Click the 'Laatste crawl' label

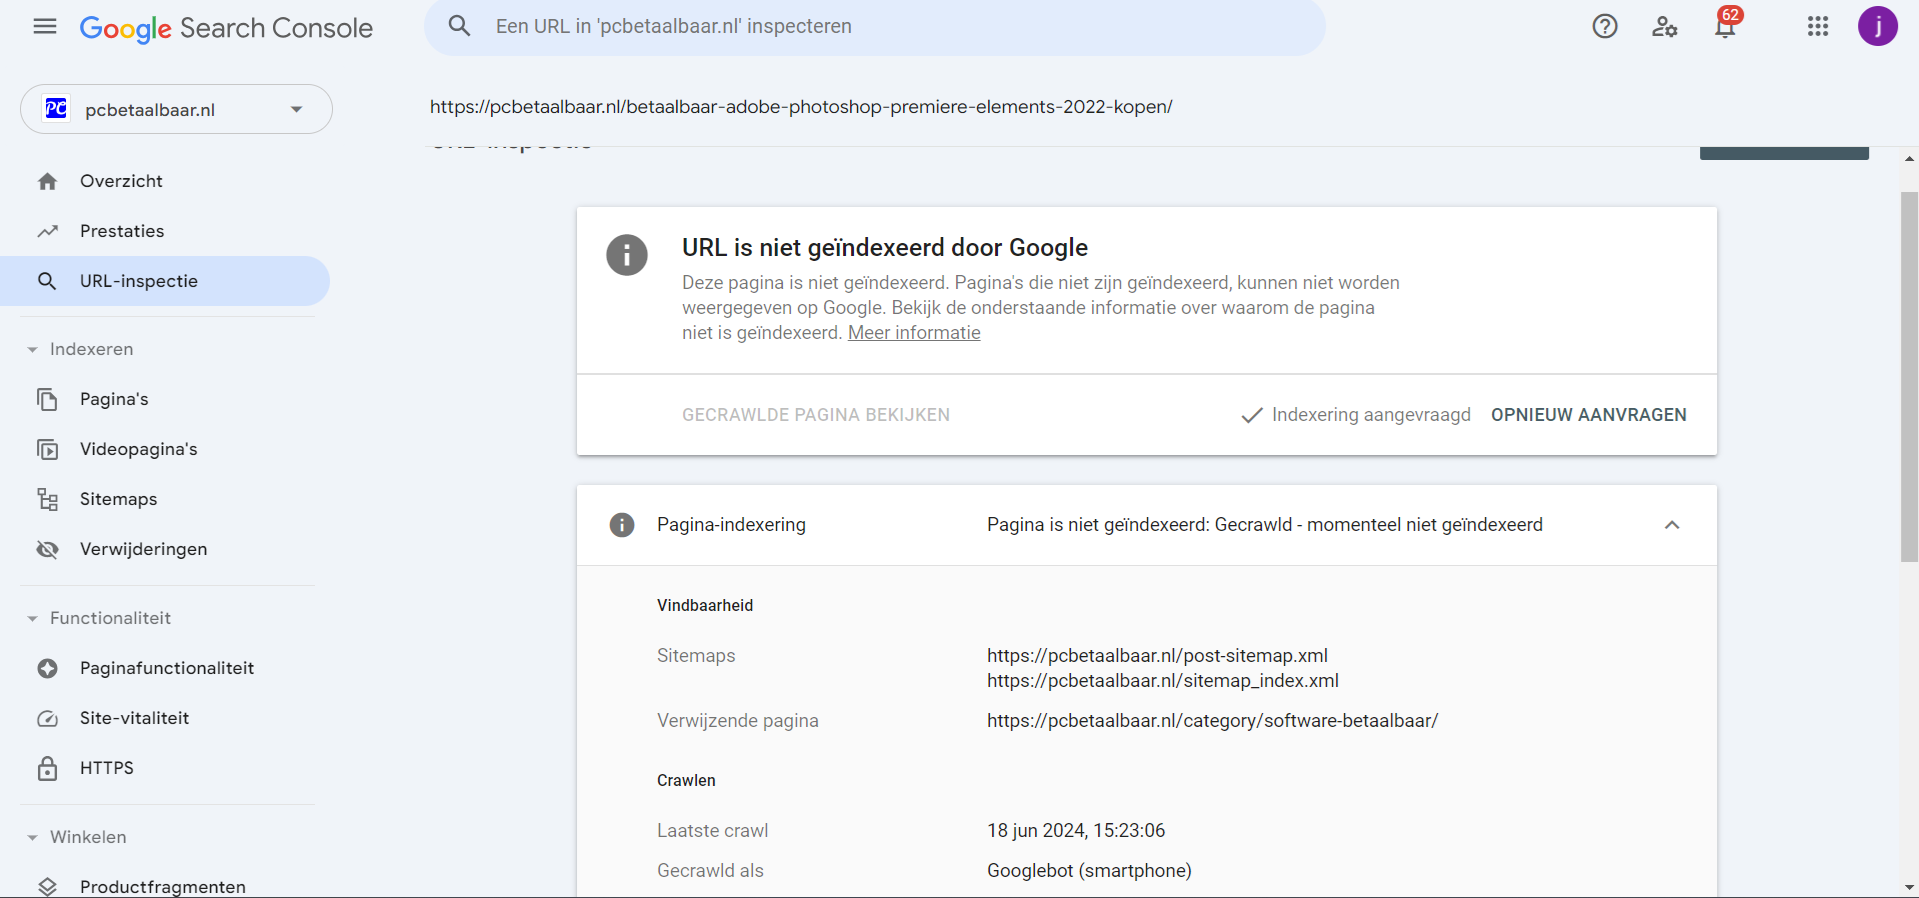(713, 831)
